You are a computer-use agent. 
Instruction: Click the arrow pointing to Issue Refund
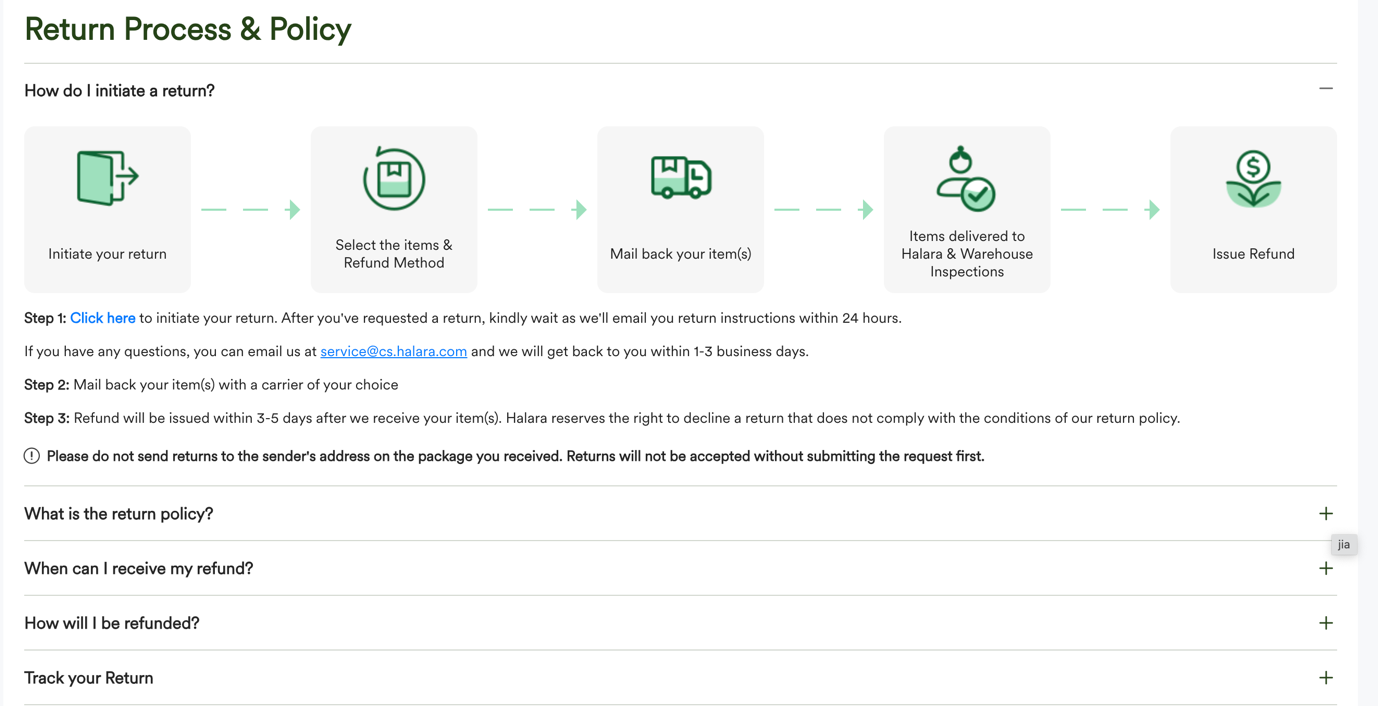click(1110, 210)
